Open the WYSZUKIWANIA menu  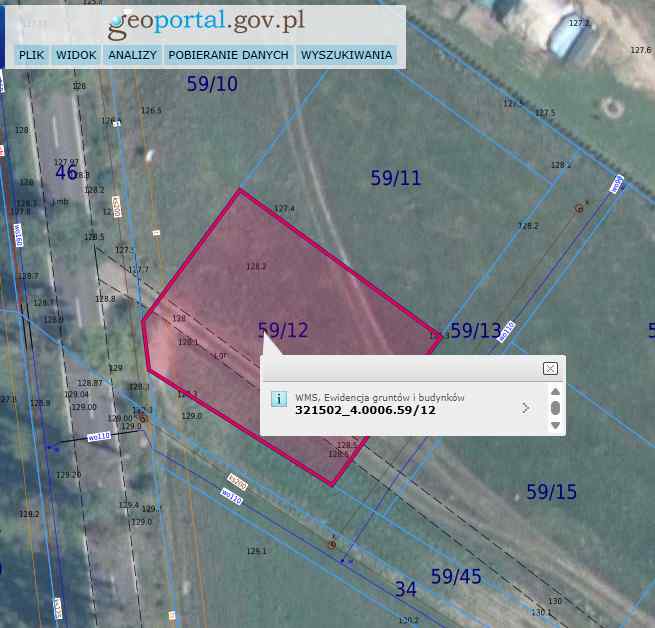pyautogui.click(x=346, y=55)
